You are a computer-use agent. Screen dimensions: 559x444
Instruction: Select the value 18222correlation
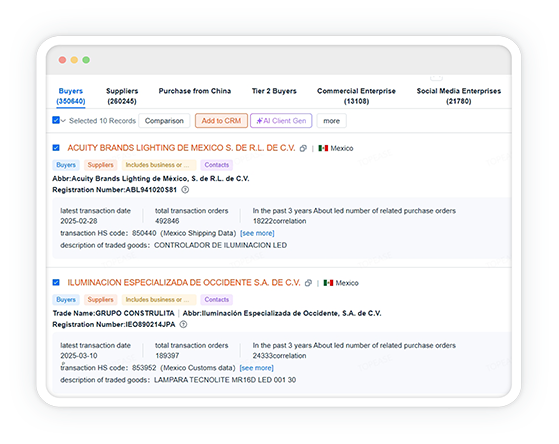coord(280,221)
